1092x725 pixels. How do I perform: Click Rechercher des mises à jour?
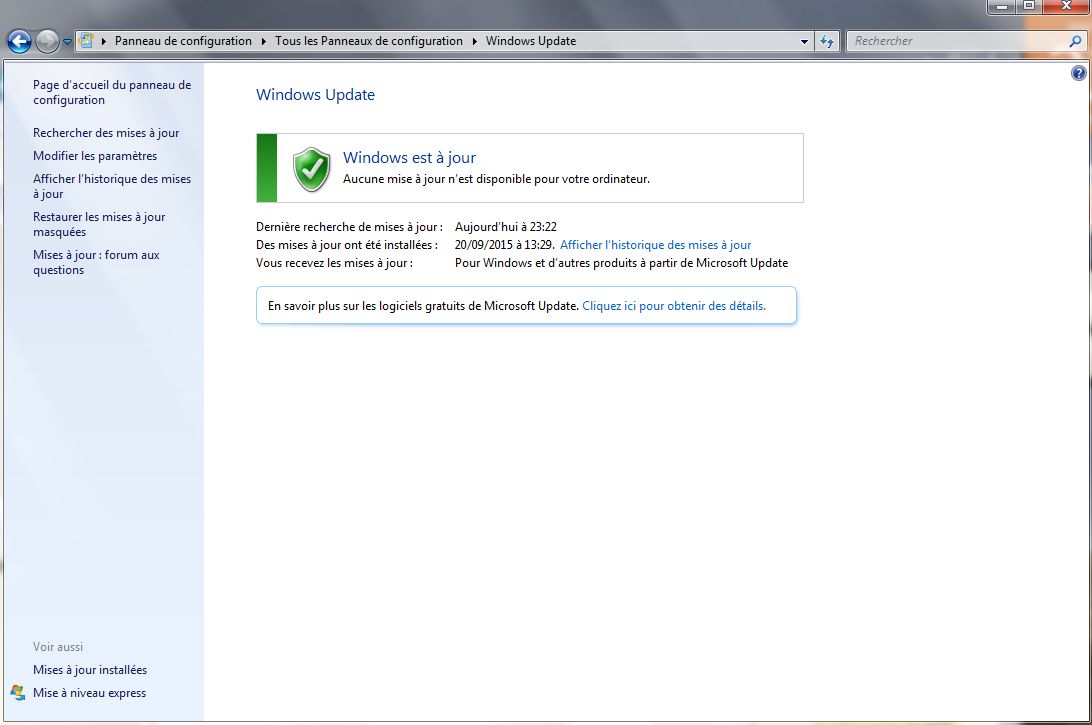[106, 133]
